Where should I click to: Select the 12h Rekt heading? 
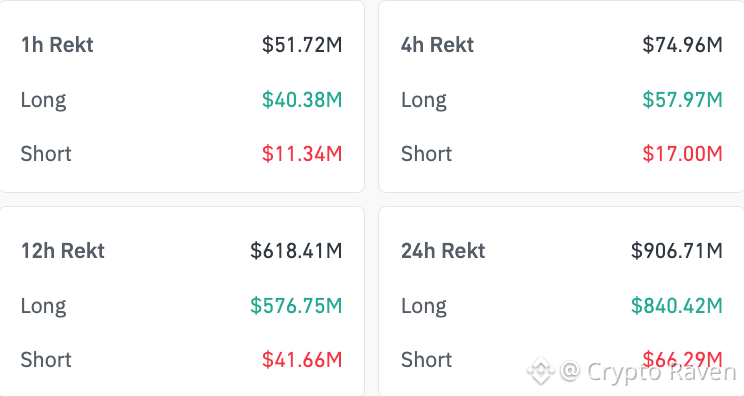(63, 250)
